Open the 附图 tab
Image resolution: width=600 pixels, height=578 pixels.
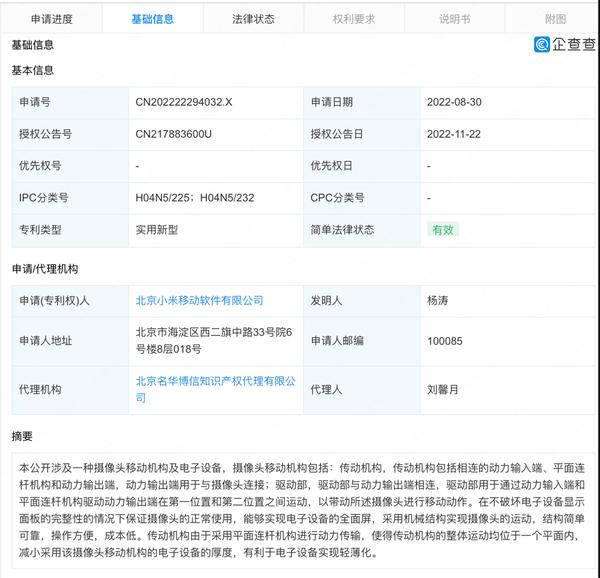[555, 19]
